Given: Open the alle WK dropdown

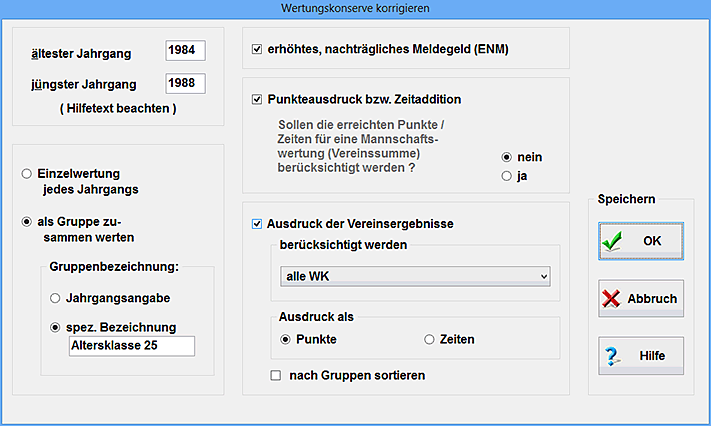Looking at the screenshot, I should (x=414, y=275).
